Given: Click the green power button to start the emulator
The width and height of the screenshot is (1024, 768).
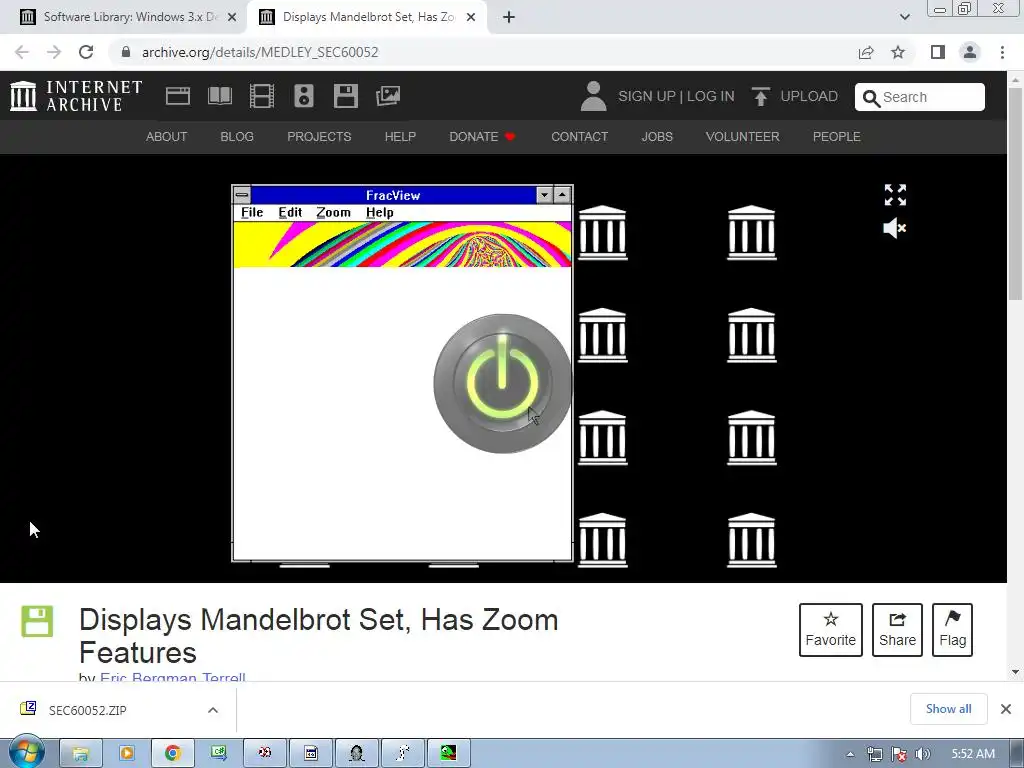Looking at the screenshot, I should pyautogui.click(x=502, y=383).
